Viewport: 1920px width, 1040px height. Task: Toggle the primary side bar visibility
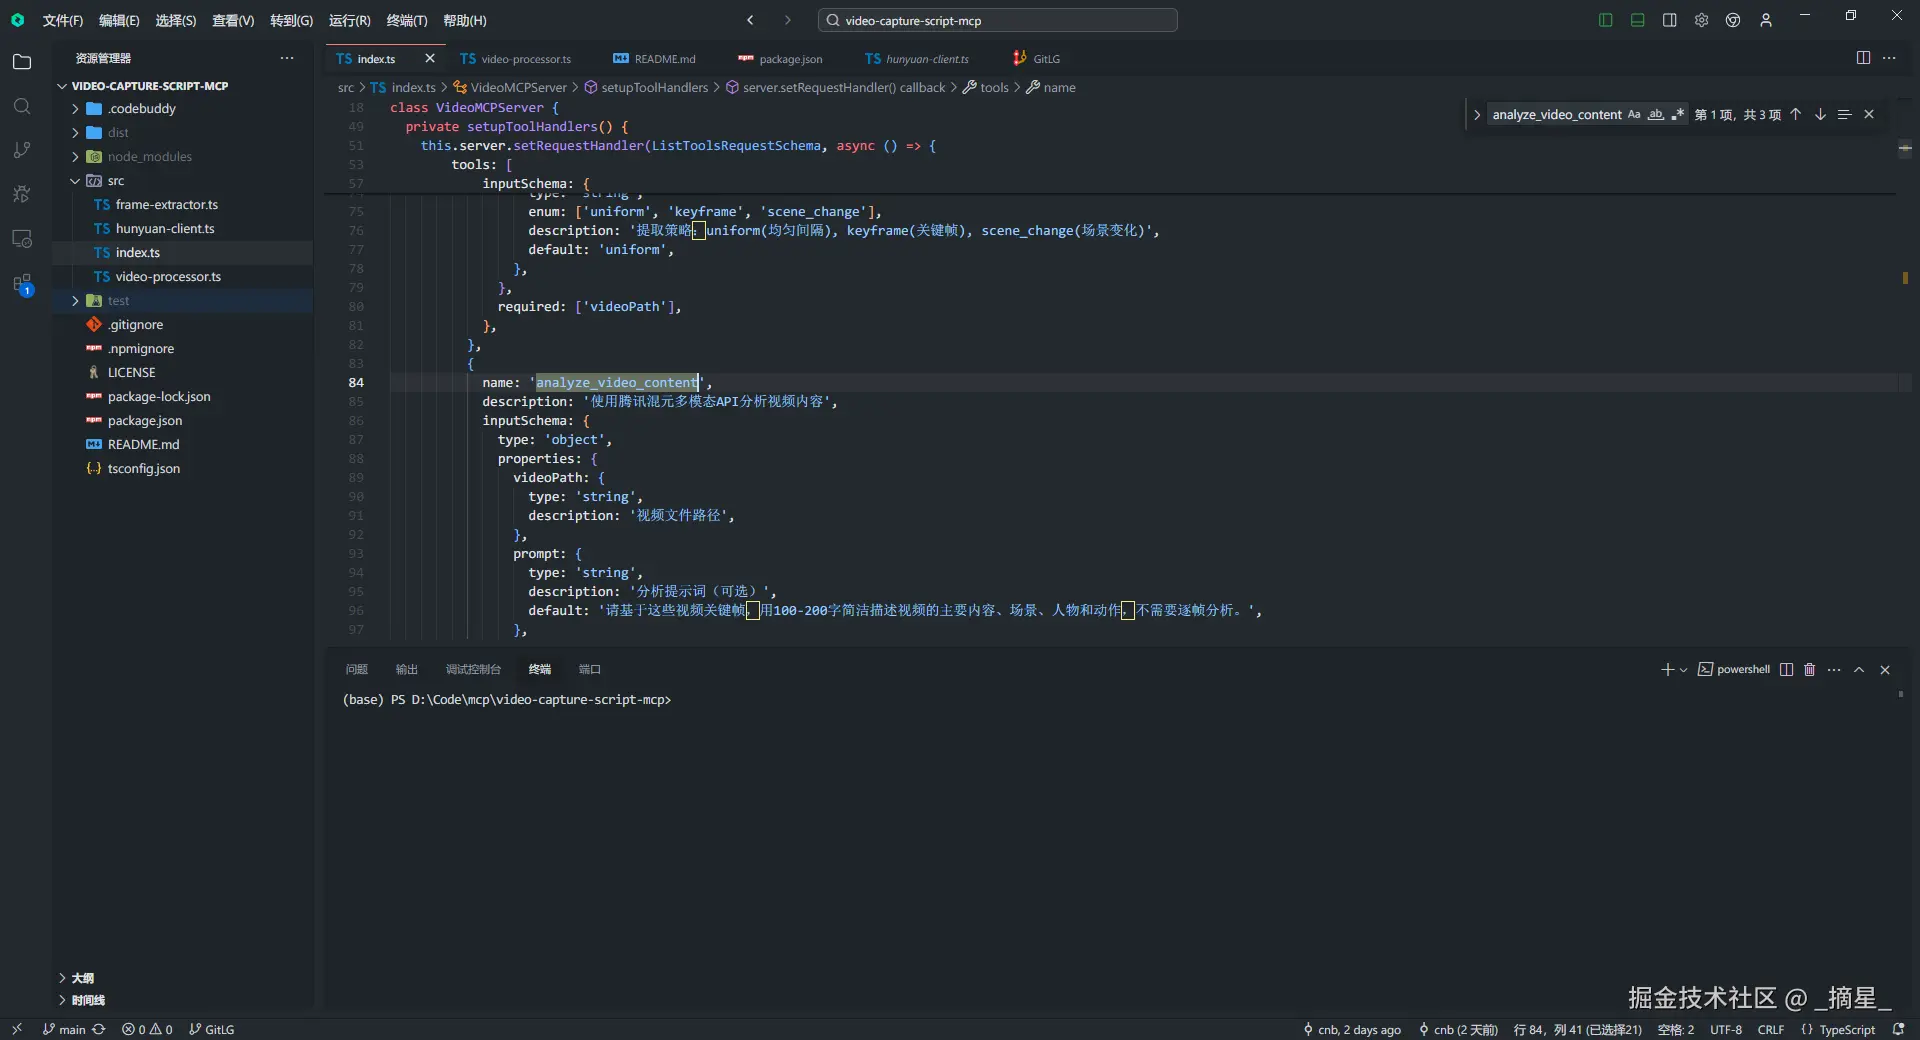click(1606, 20)
